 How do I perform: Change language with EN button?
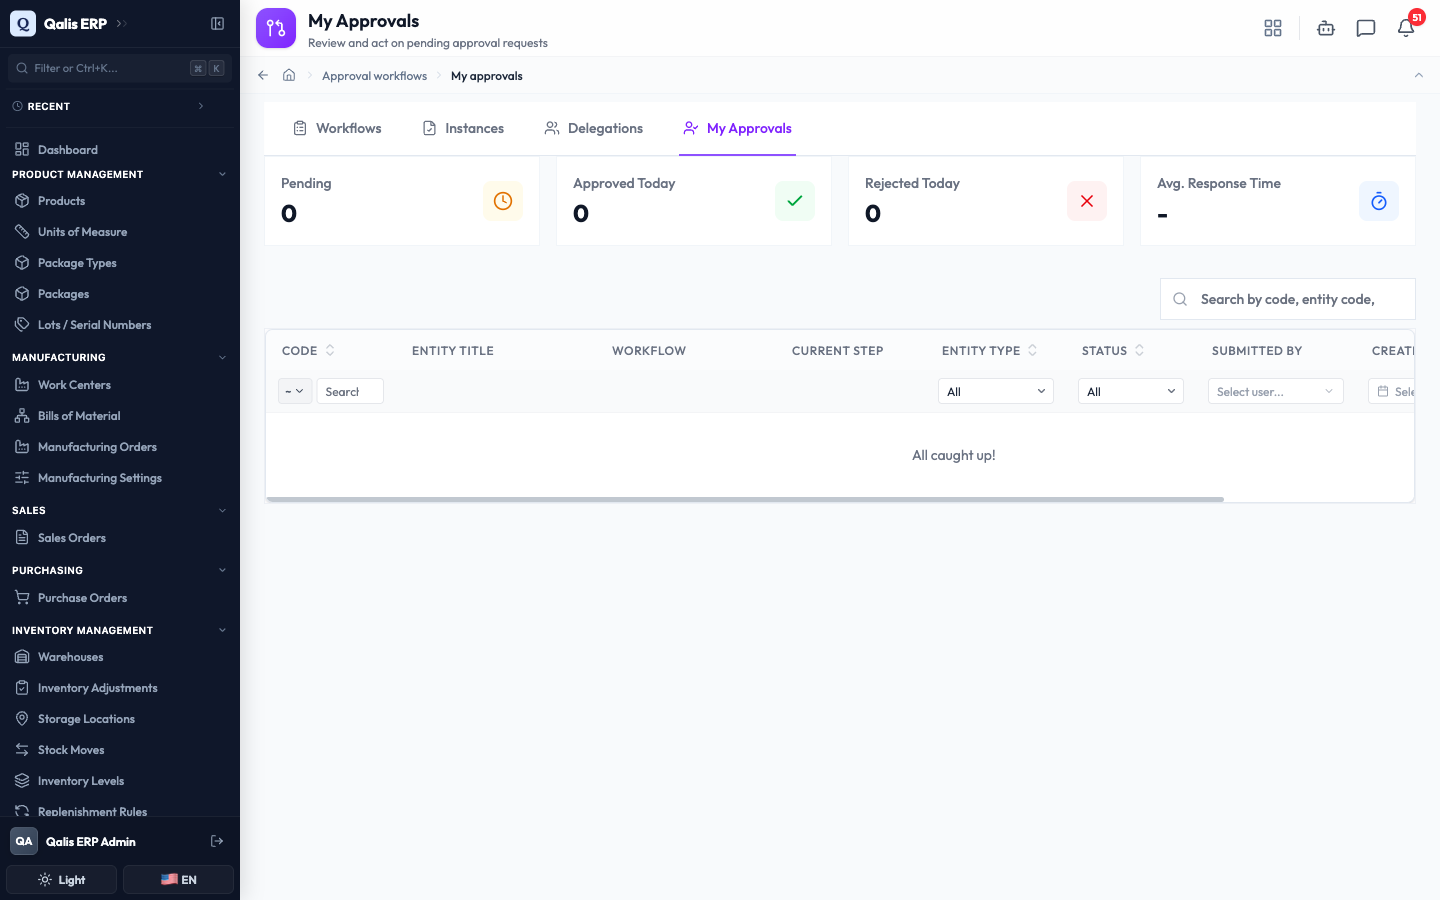[x=178, y=880]
